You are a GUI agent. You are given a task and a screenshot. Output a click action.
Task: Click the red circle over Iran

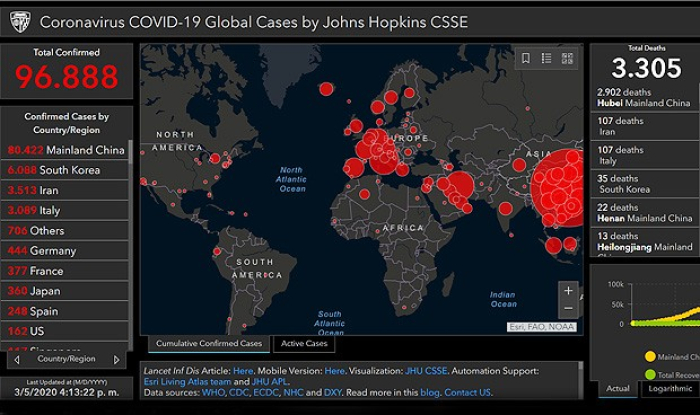click(460, 185)
